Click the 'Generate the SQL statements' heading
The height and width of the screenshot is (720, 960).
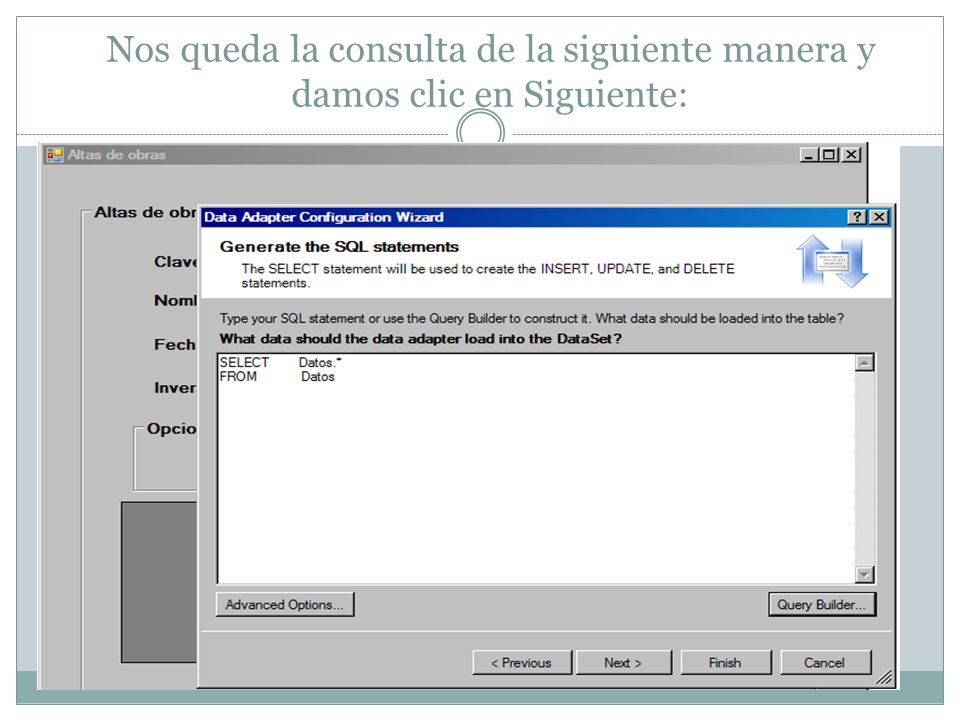[339, 247]
